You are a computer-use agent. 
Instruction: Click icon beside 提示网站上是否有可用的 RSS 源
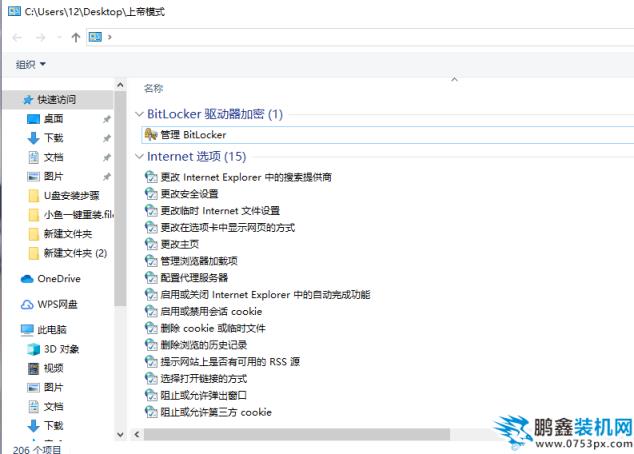tap(151, 362)
